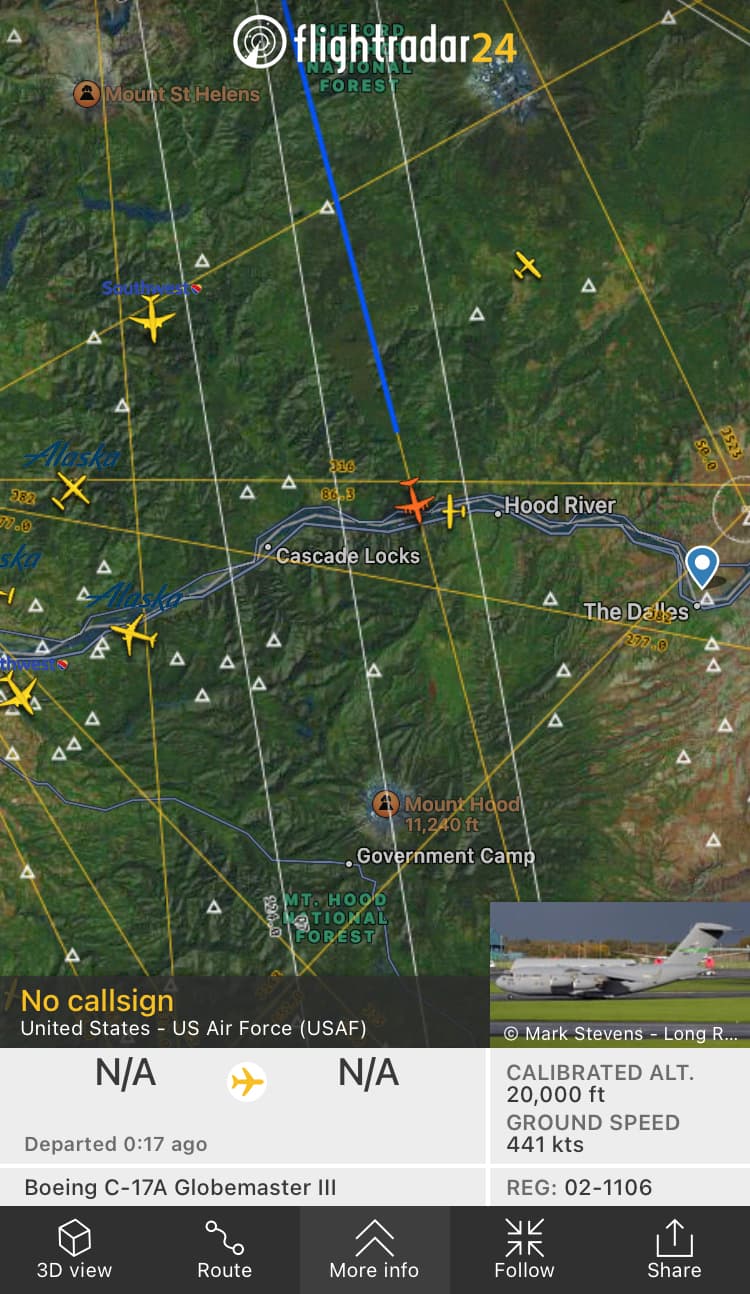The image size is (750, 1294).
Task: Tap the Mount Hood volcano marker
Action: (x=385, y=803)
